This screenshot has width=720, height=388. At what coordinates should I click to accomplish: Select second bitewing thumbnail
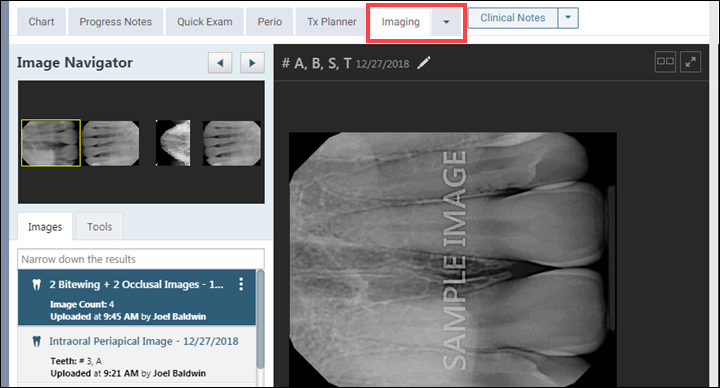111,143
